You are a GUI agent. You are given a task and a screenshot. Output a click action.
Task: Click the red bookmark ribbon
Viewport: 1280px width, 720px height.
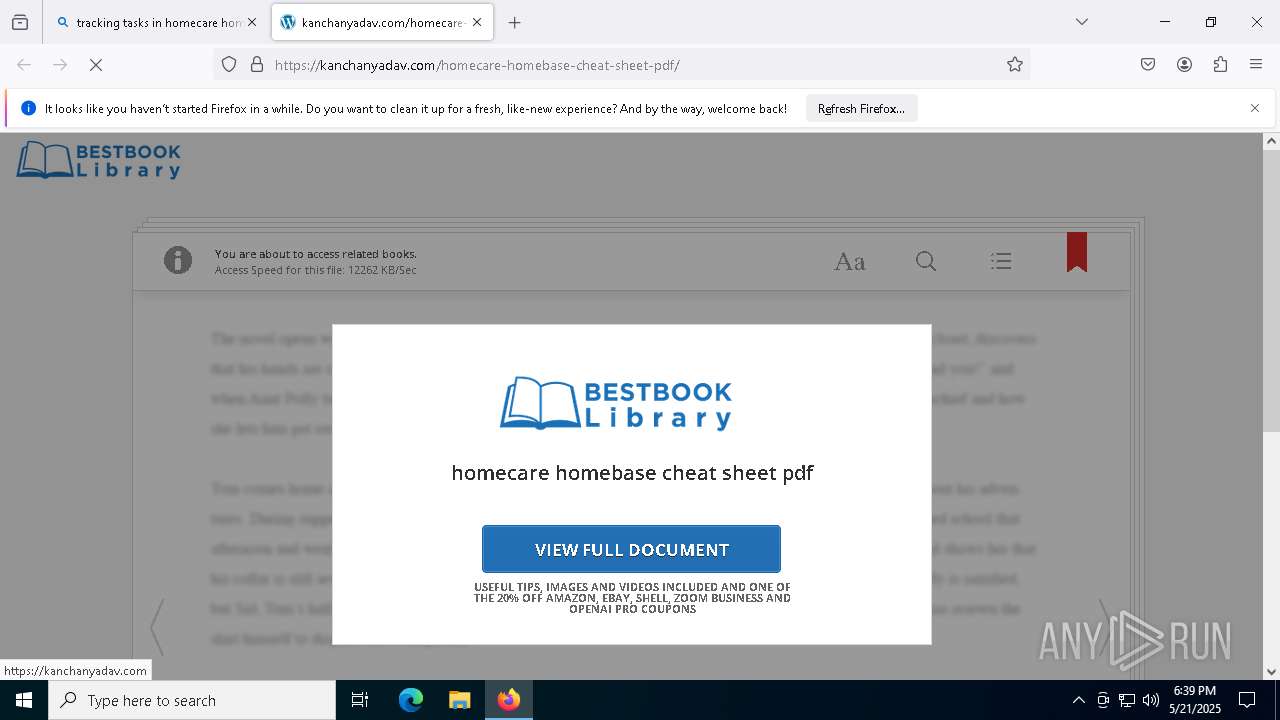click(1077, 252)
